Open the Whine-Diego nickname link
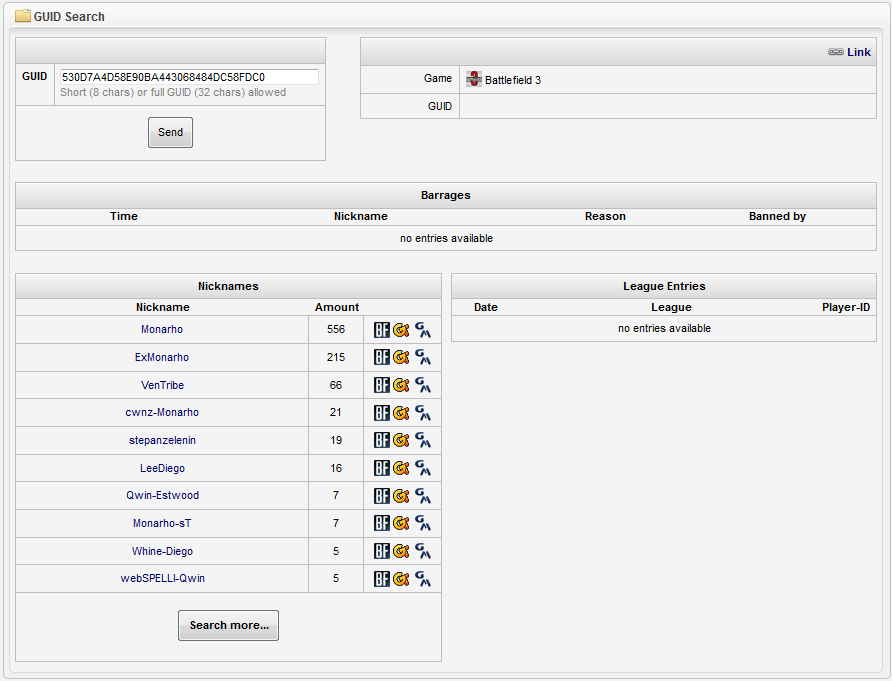The width and height of the screenshot is (892, 681). pyautogui.click(x=162, y=551)
